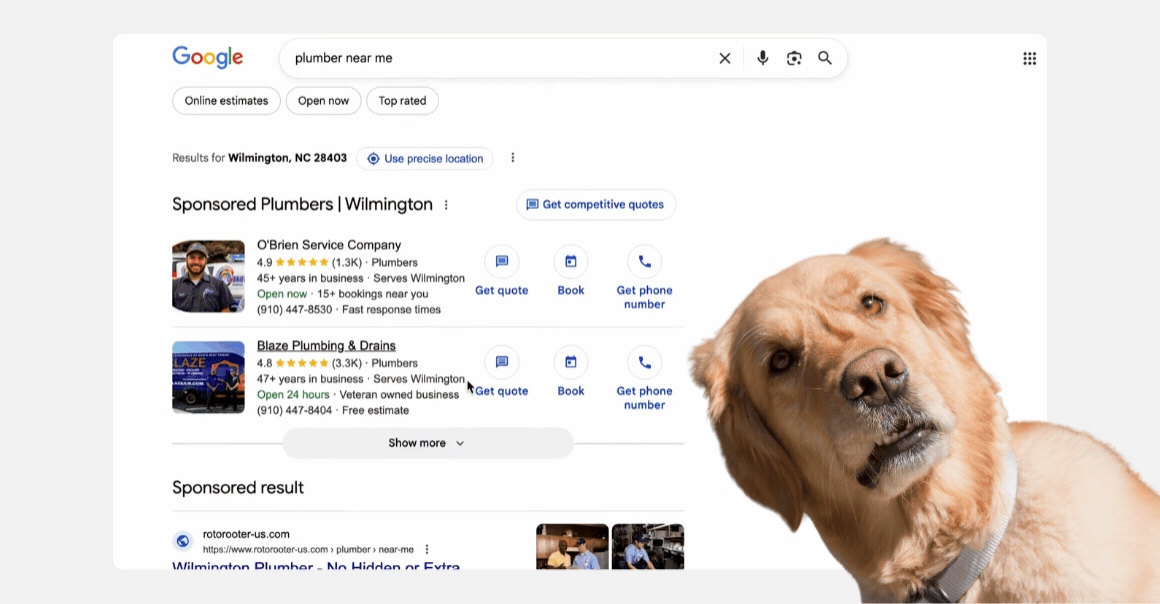Expand Show more sponsored plumbers
Viewport: 1160px width, 604px height.
[428, 443]
